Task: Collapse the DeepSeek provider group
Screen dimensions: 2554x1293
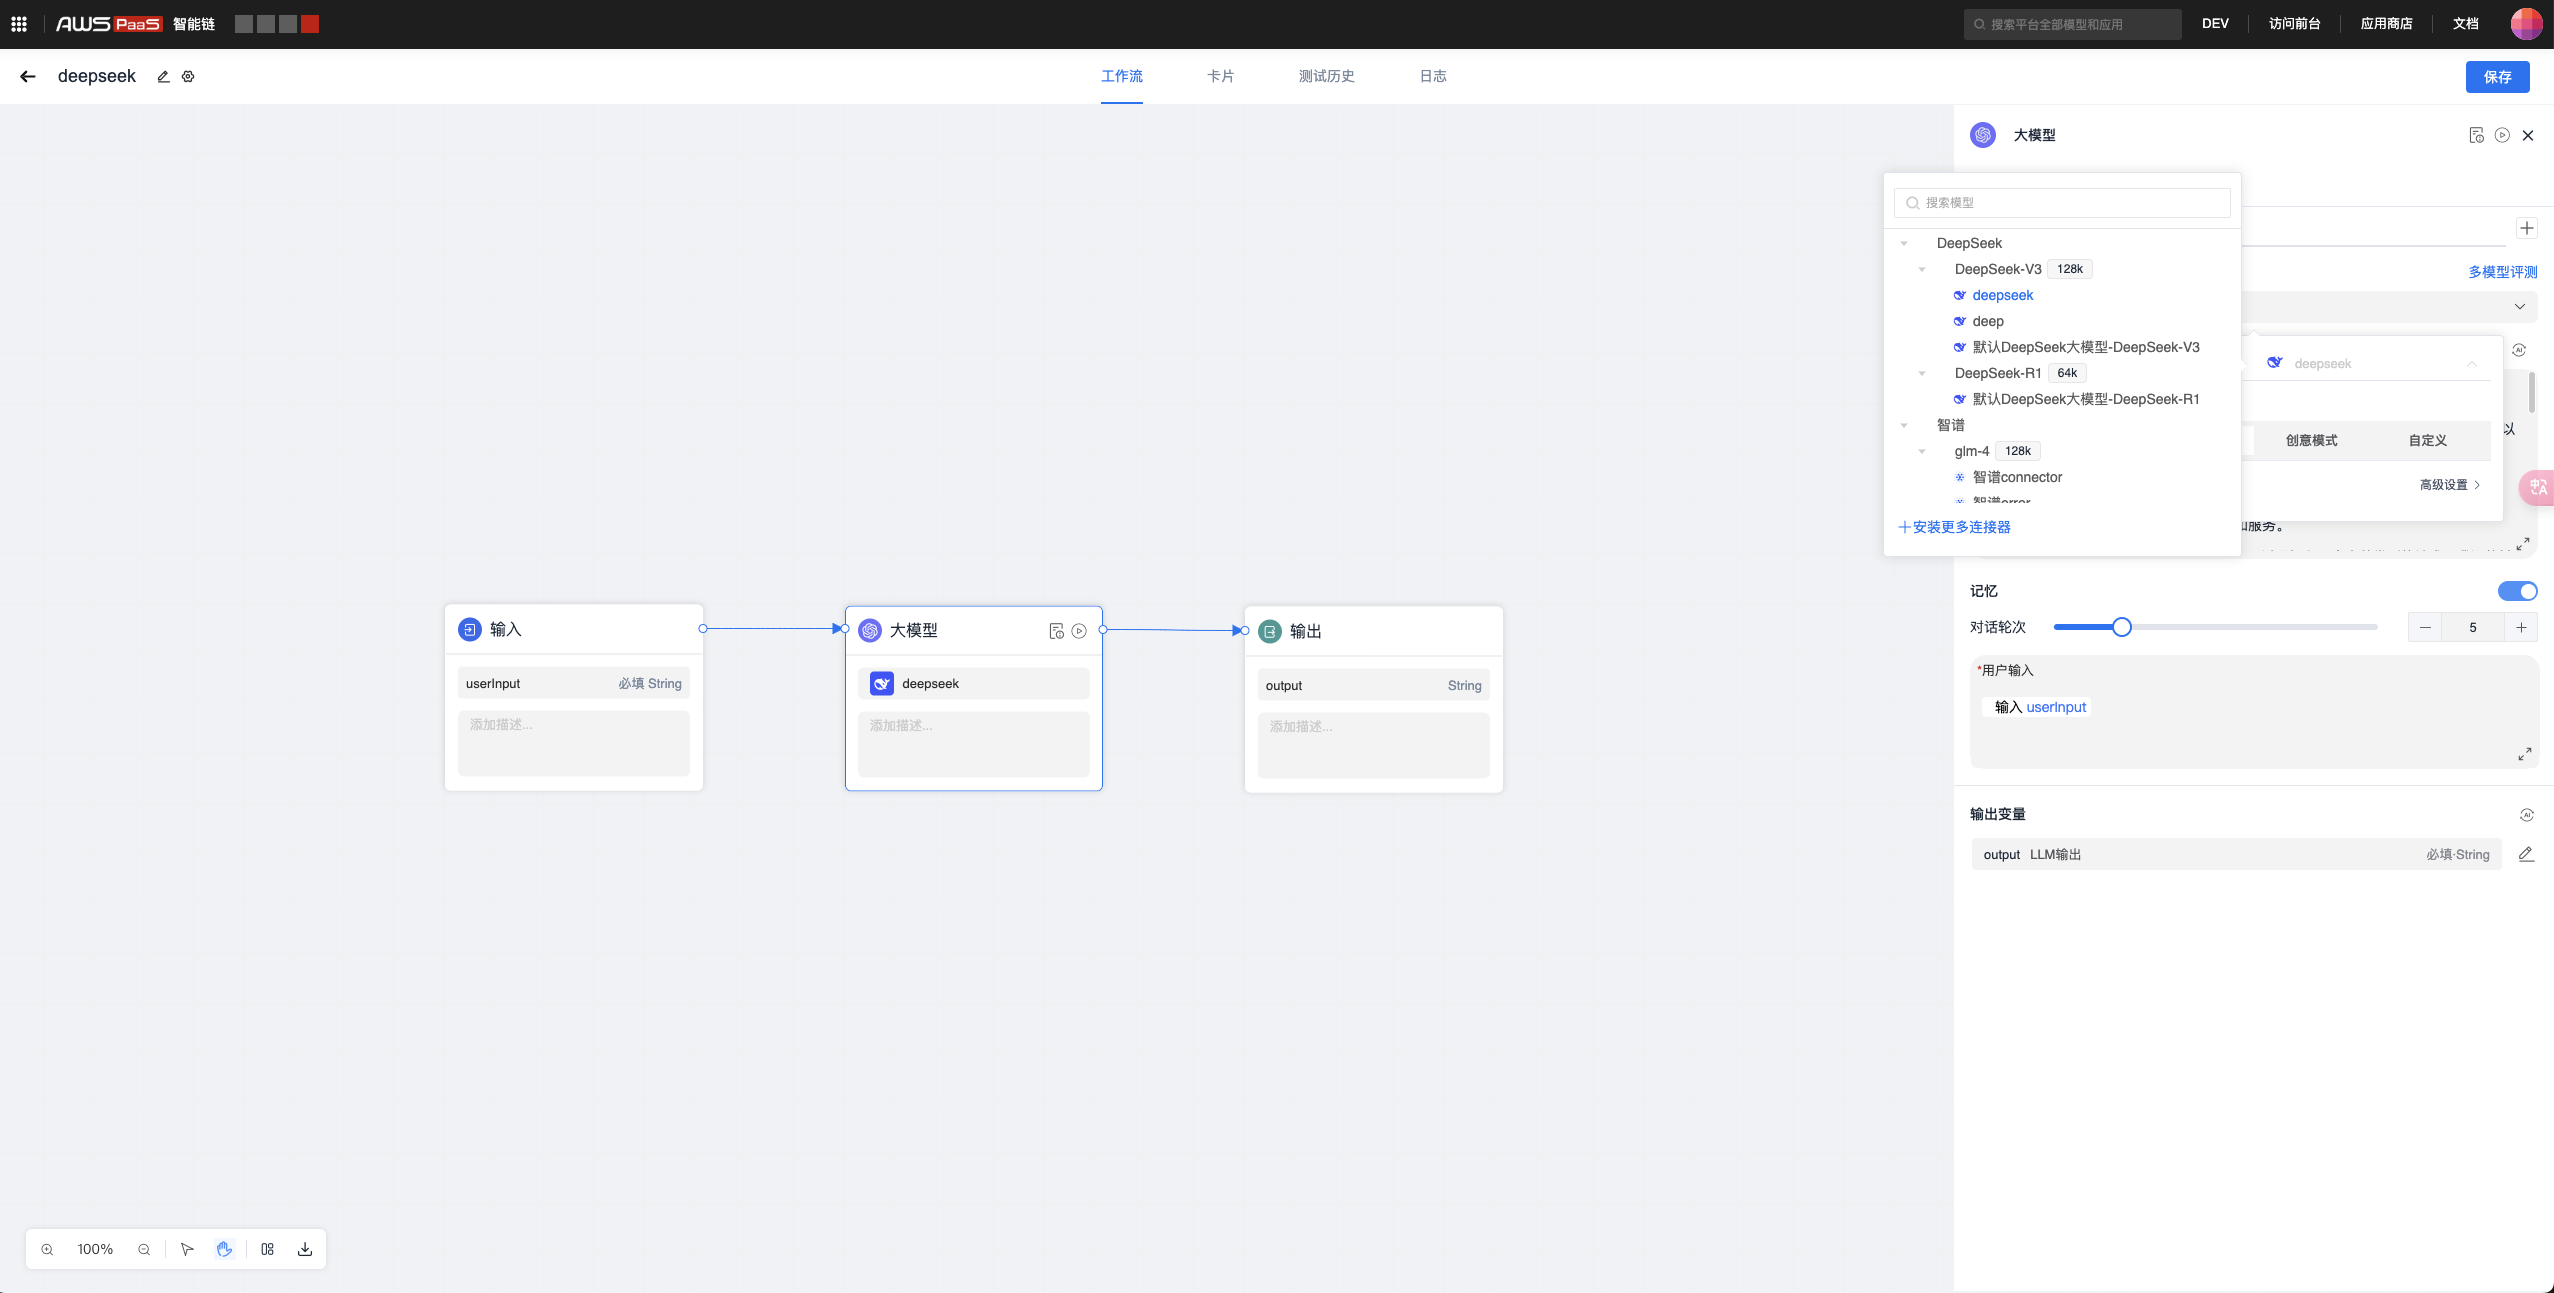Action: coord(1904,243)
